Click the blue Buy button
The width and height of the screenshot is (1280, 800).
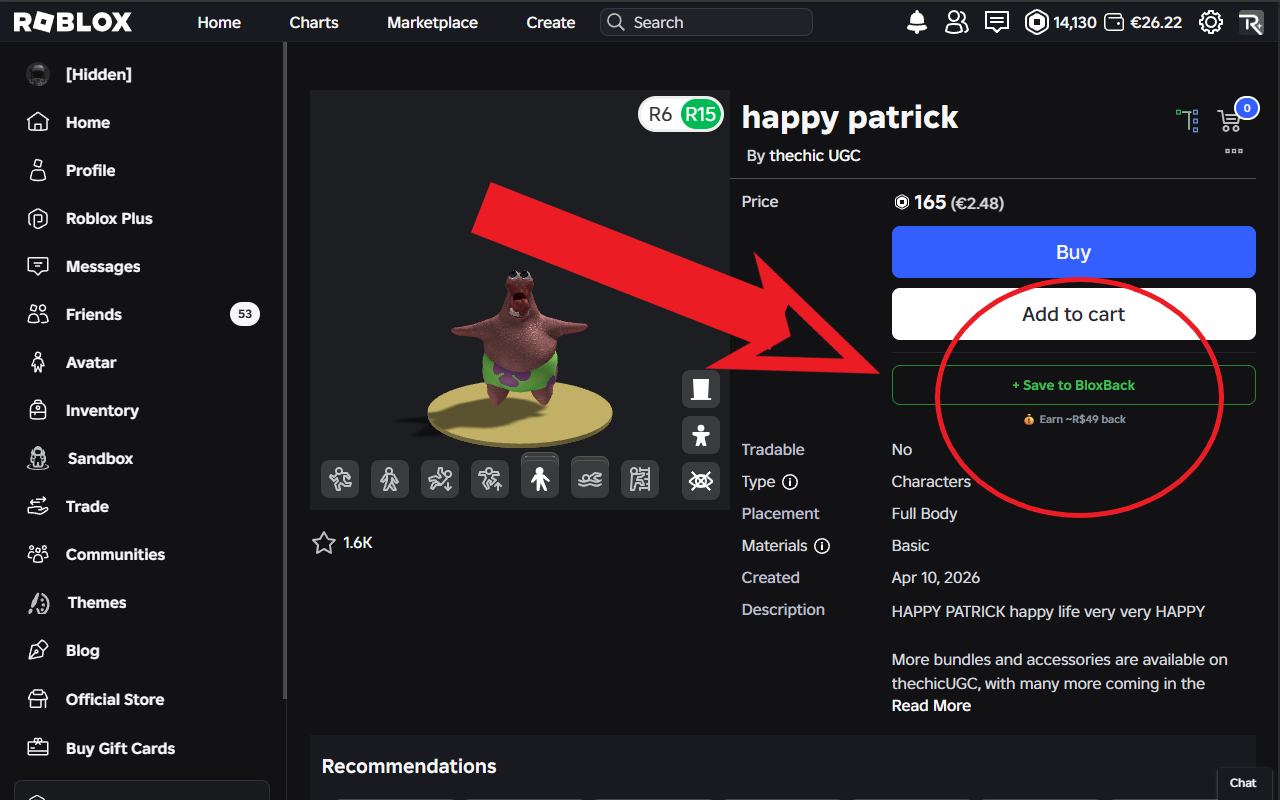point(1073,252)
